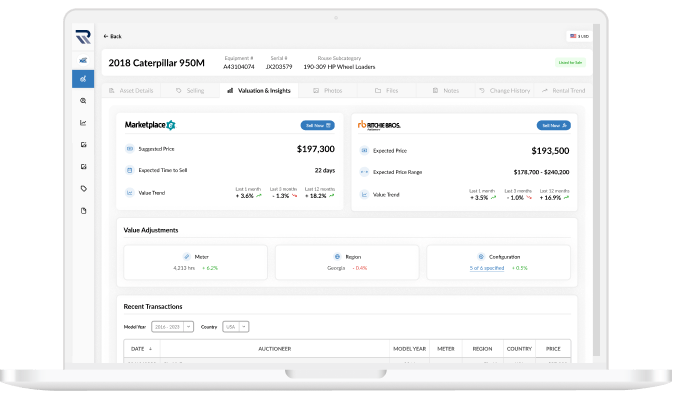
Task: Select the highlighted blue sidebar icon
Action: [x=83, y=79]
